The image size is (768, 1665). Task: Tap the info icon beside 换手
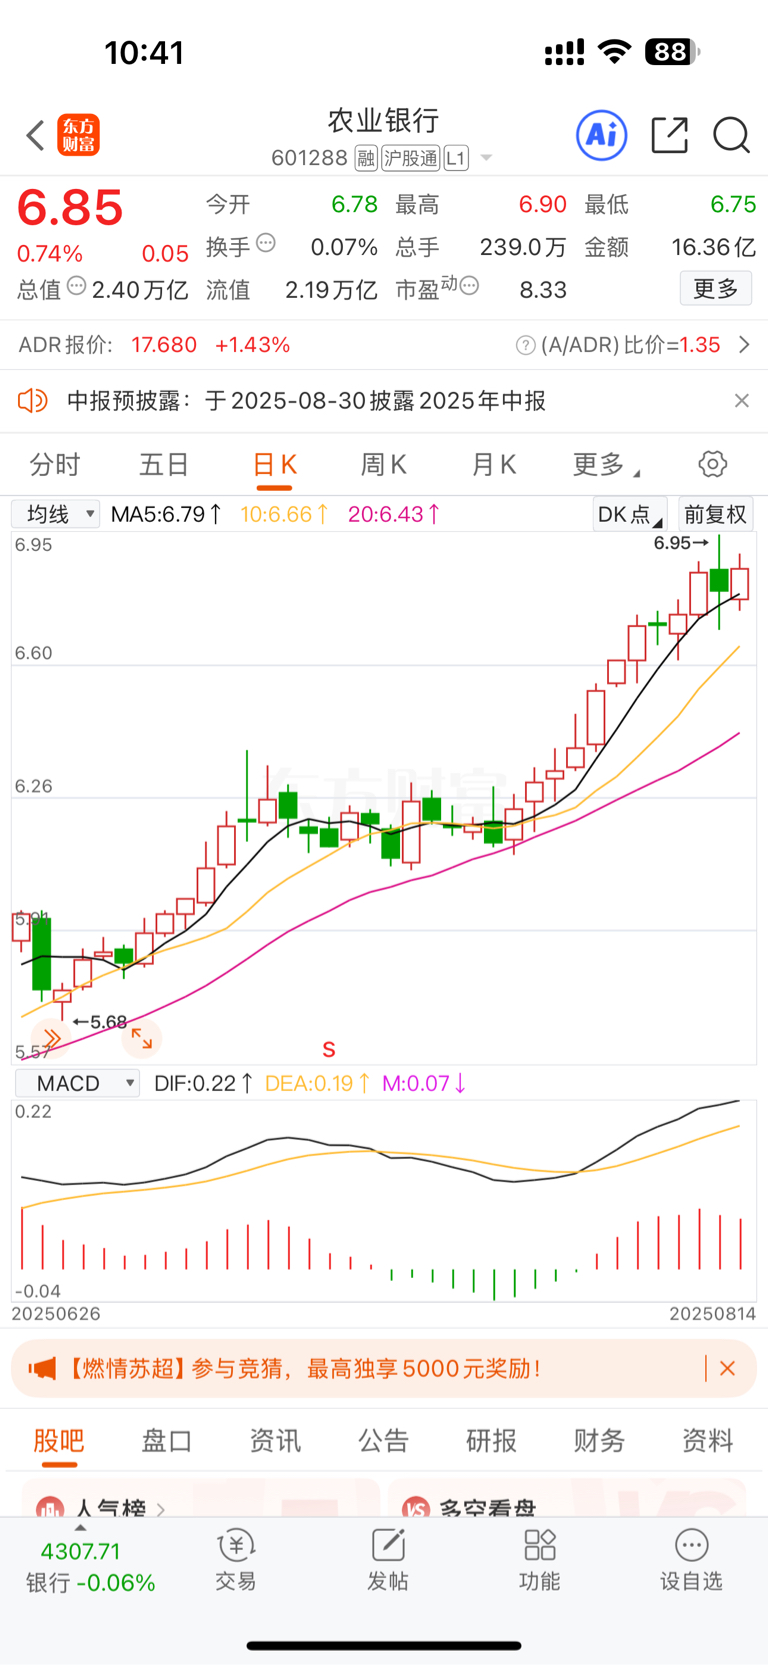pyautogui.click(x=266, y=243)
